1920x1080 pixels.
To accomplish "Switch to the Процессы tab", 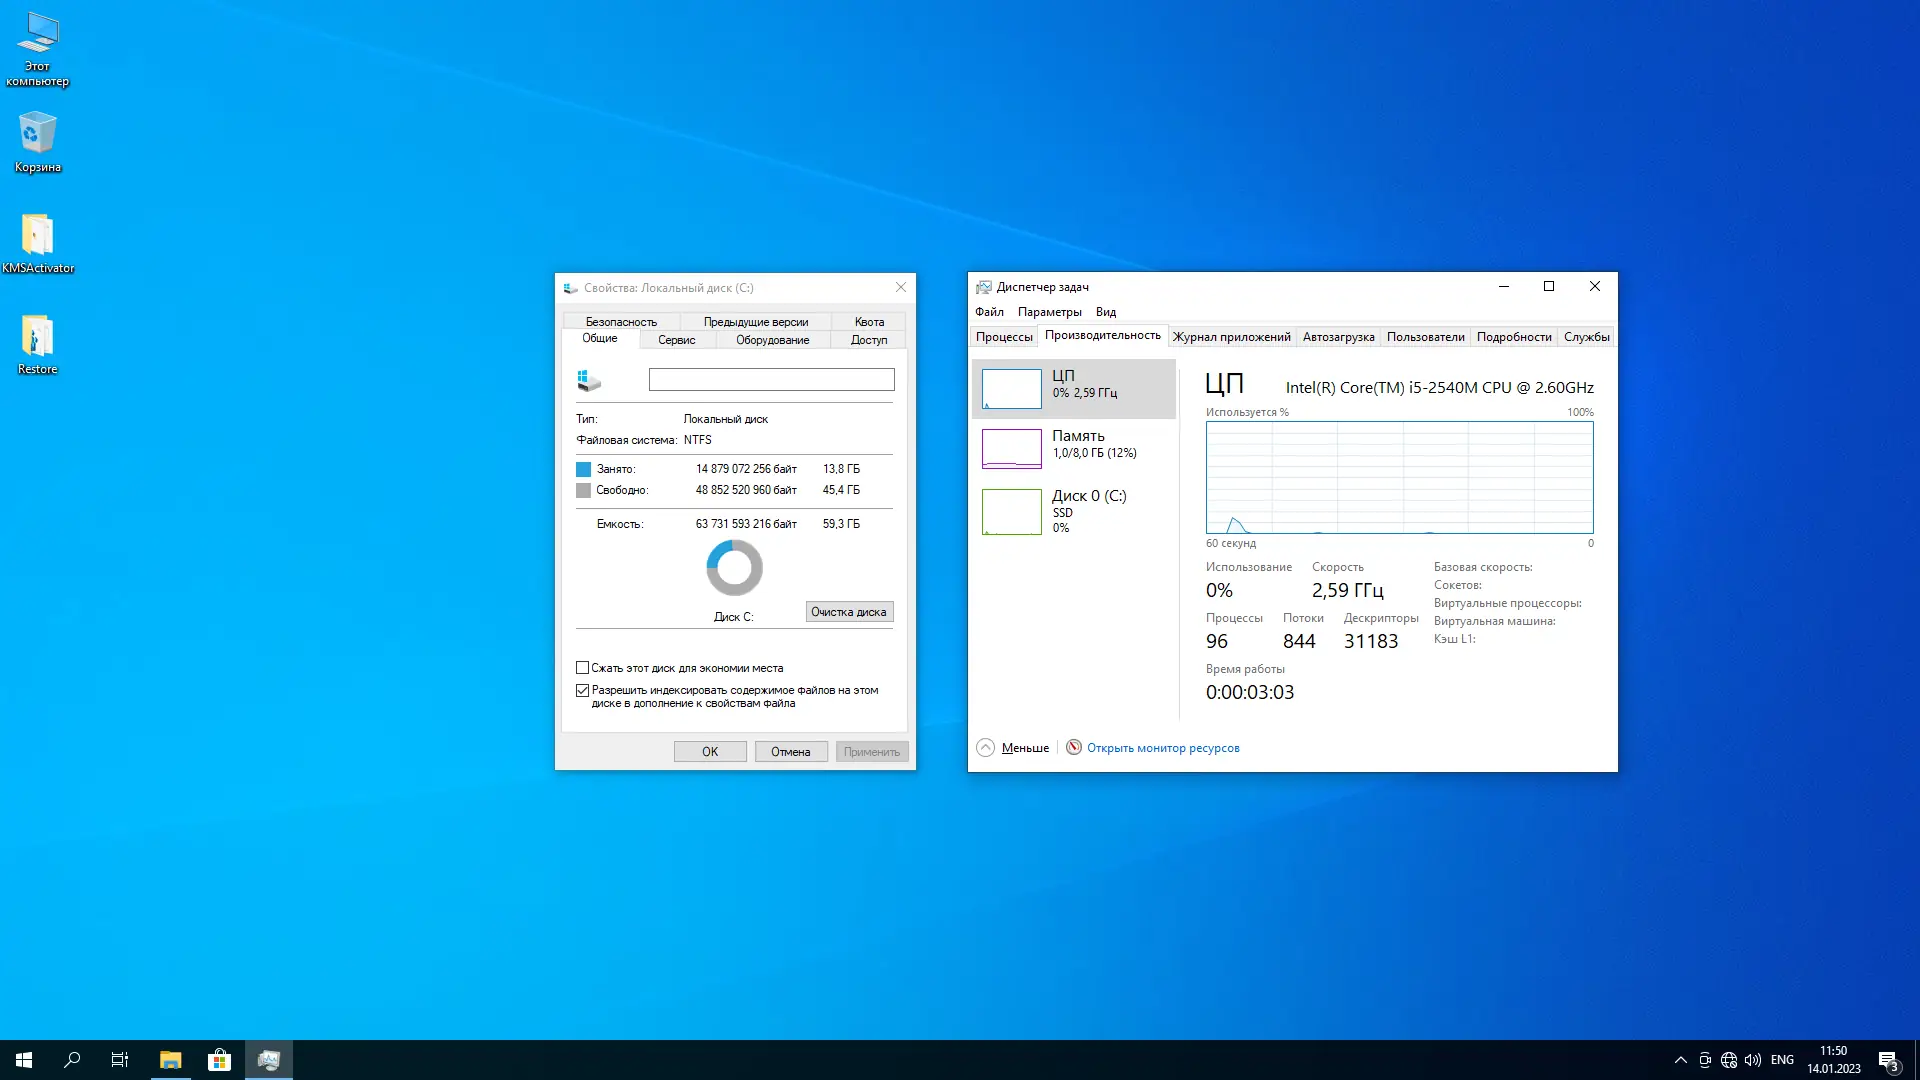I will pyautogui.click(x=1003, y=337).
